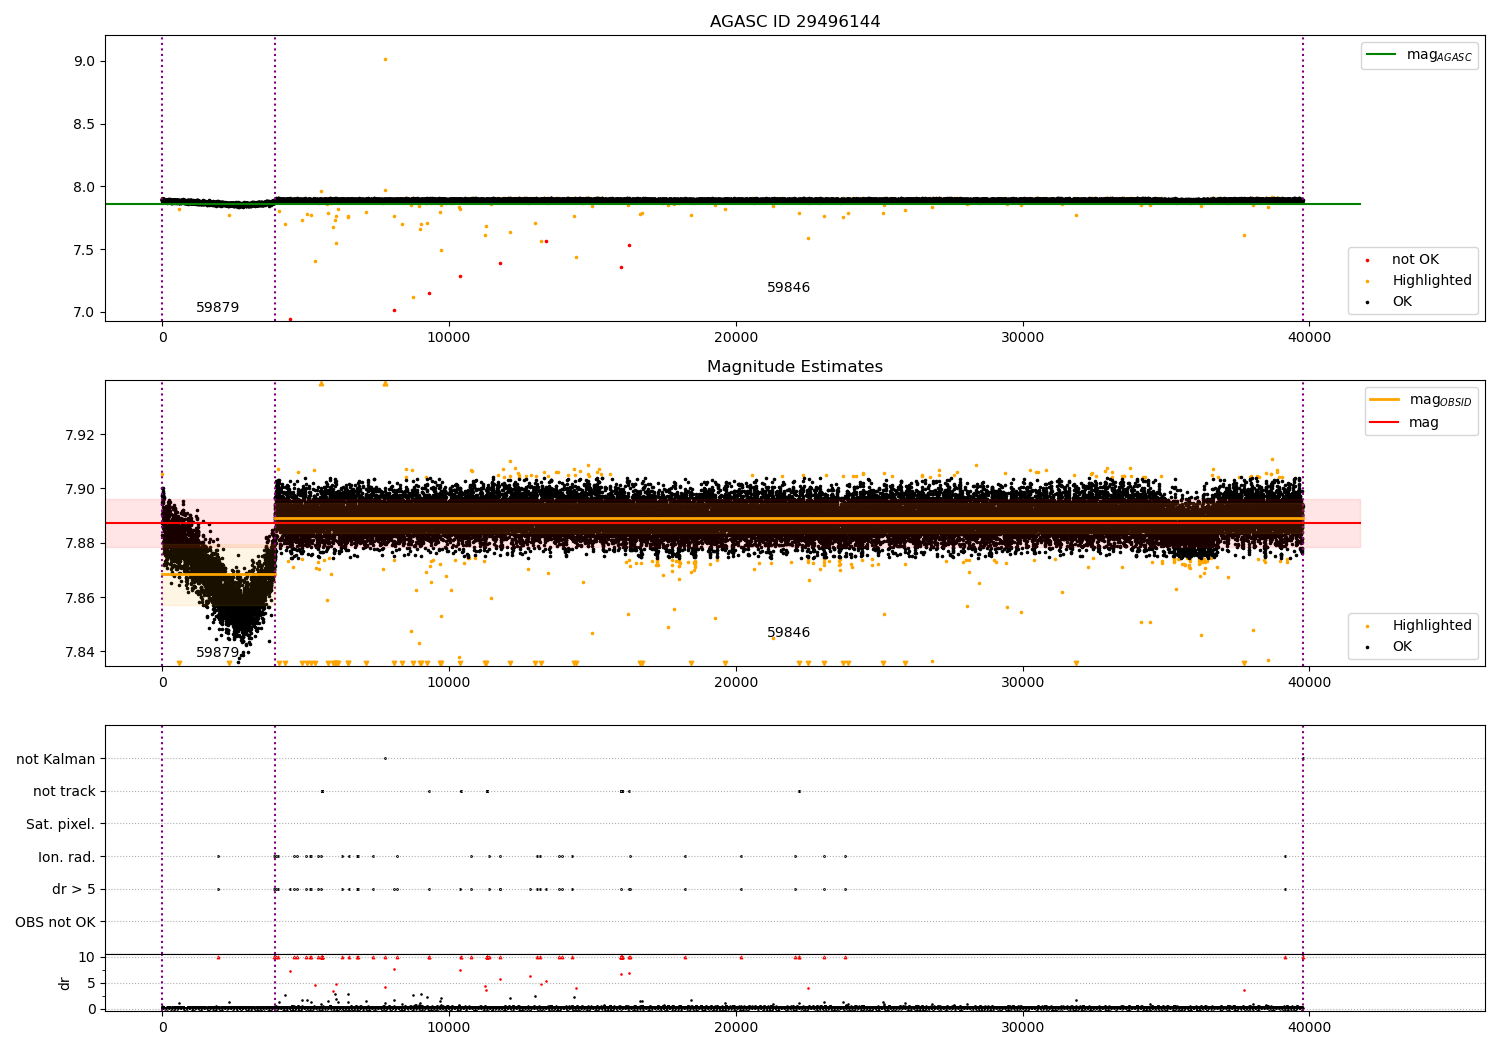Select 'Highlighted' legend entry in Magnitude Estimates plot
The image size is (1500, 1050).
(x=1431, y=626)
